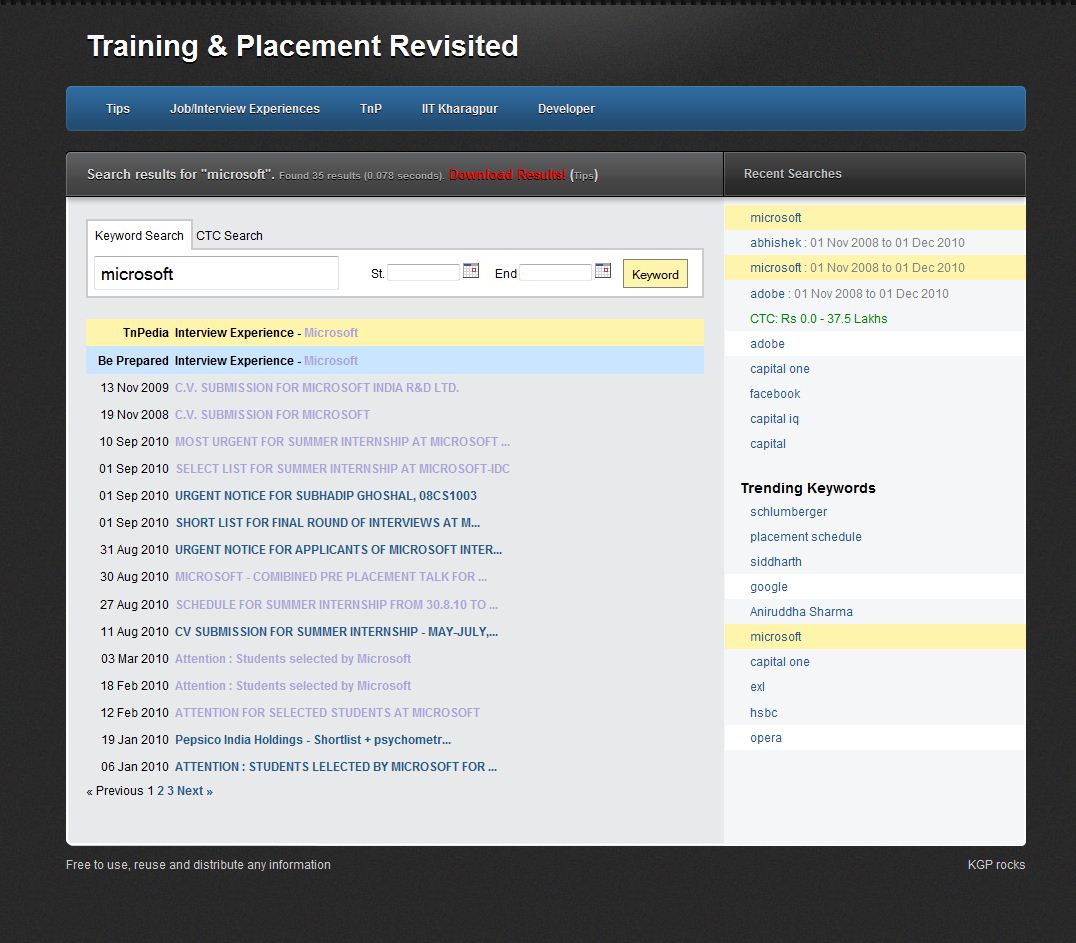
Task: Click Training & Placement Revisited site title
Action: [x=303, y=46]
